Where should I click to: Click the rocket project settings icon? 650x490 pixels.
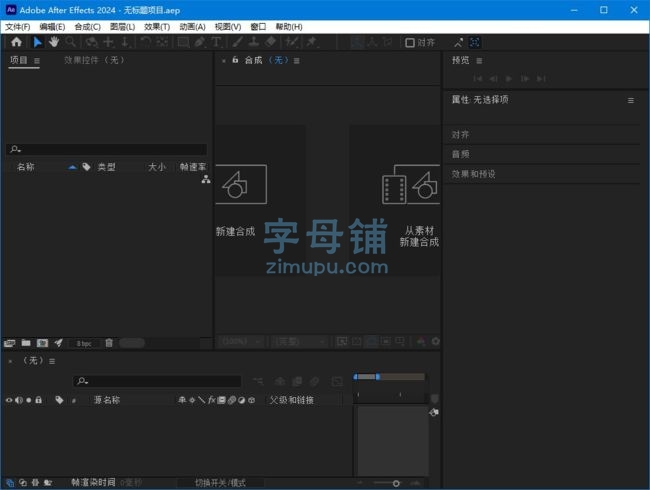pos(58,343)
